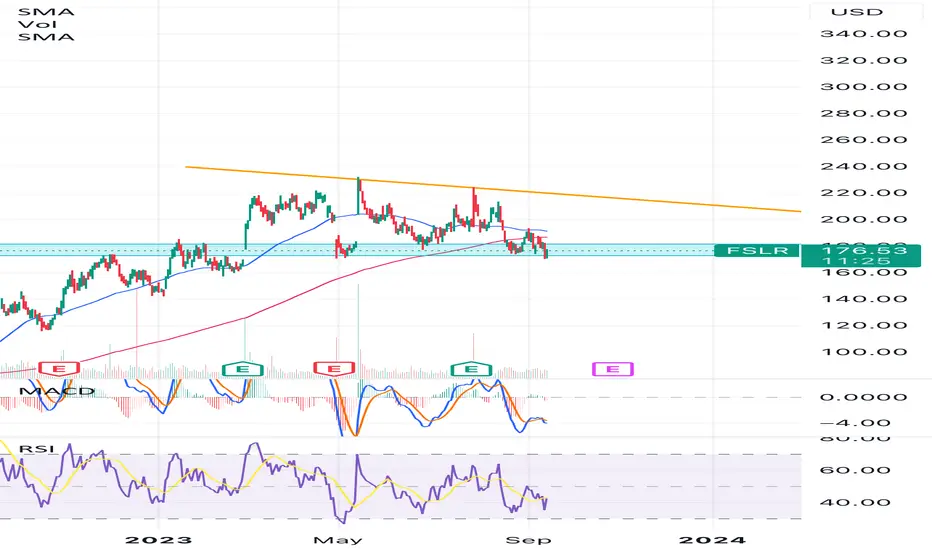Click the MACD -4.00 axis value
932x550 pixels.
(856, 423)
